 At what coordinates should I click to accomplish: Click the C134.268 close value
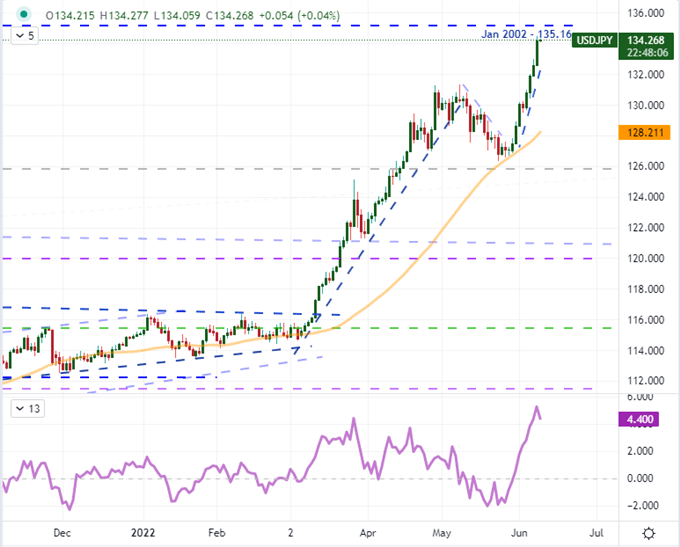coord(229,16)
